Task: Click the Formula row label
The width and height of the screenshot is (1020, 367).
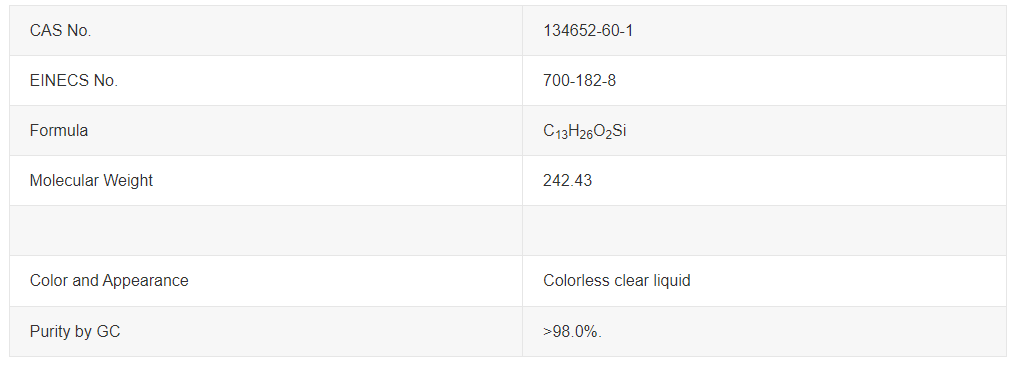Action: point(59,131)
